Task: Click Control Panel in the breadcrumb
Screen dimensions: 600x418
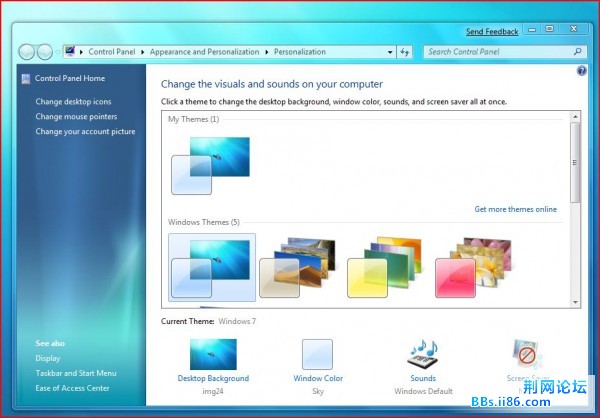Action: pyautogui.click(x=112, y=52)
